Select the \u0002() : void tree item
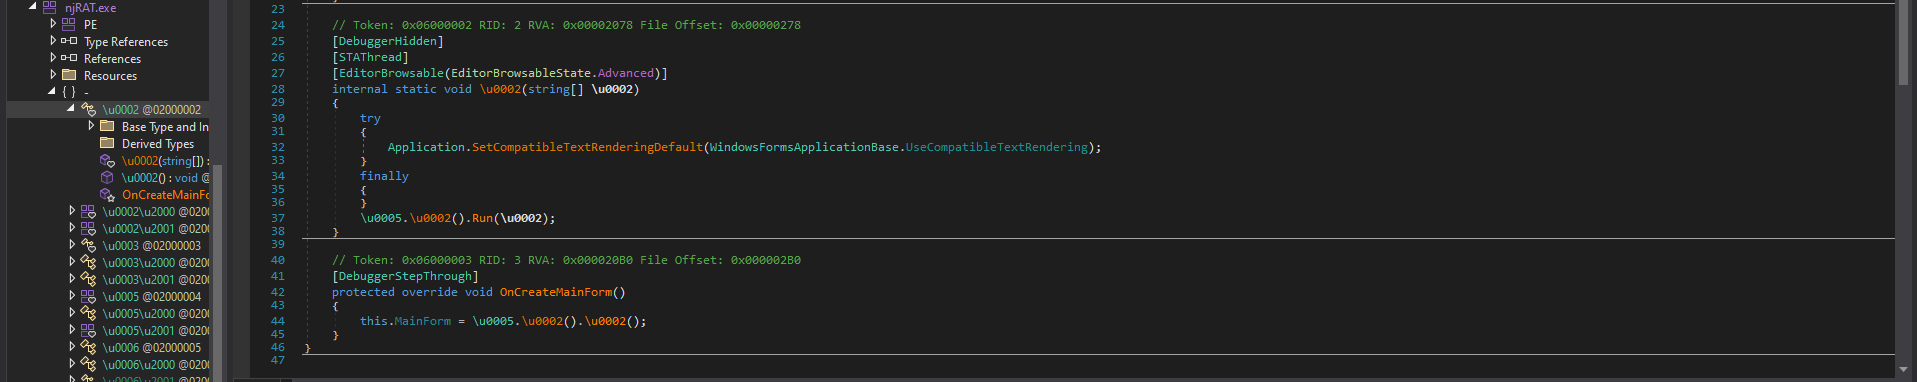Screen dimensions: 1917x382 (x=166, y=177)
